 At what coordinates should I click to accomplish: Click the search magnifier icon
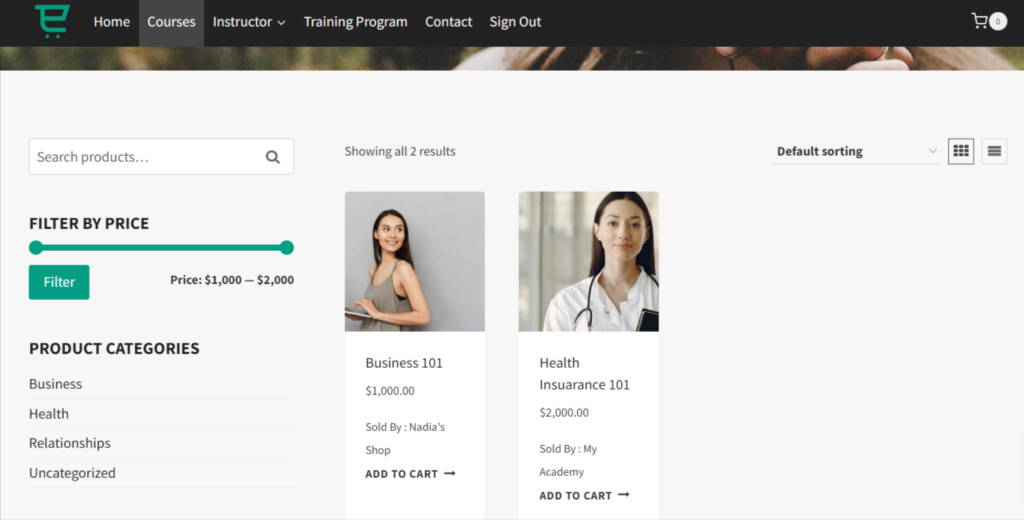click(x=272, y=157)
